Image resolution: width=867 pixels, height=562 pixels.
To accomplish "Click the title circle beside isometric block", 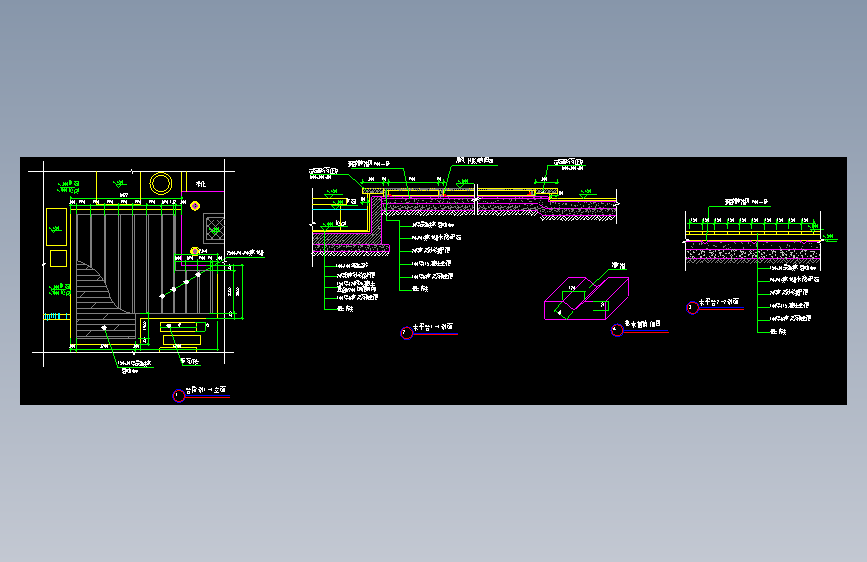I will [x=617, y=330].
